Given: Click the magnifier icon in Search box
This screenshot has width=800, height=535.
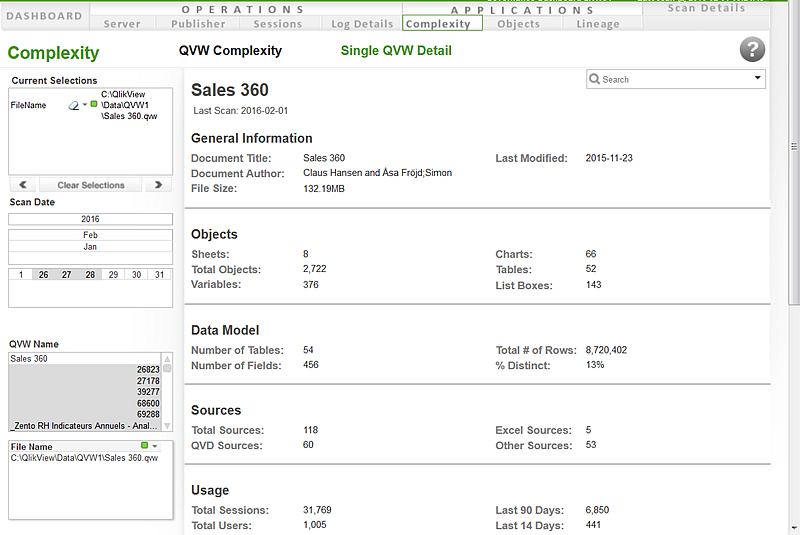Looking at the screenshot, I should pyautogui.click(x=594, y=79).
